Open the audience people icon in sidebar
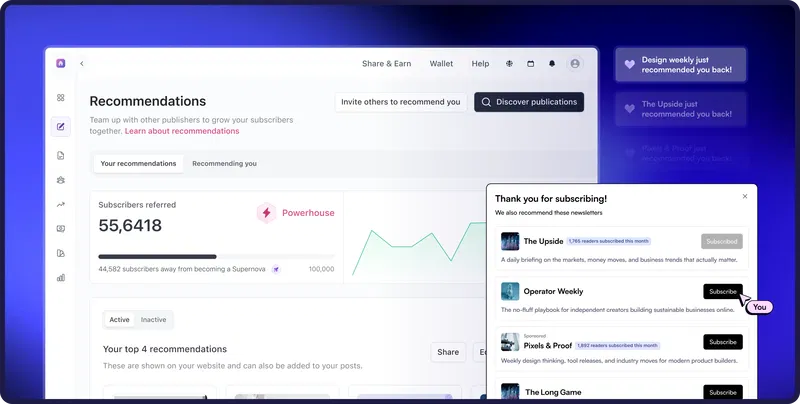 coord(61,180)
